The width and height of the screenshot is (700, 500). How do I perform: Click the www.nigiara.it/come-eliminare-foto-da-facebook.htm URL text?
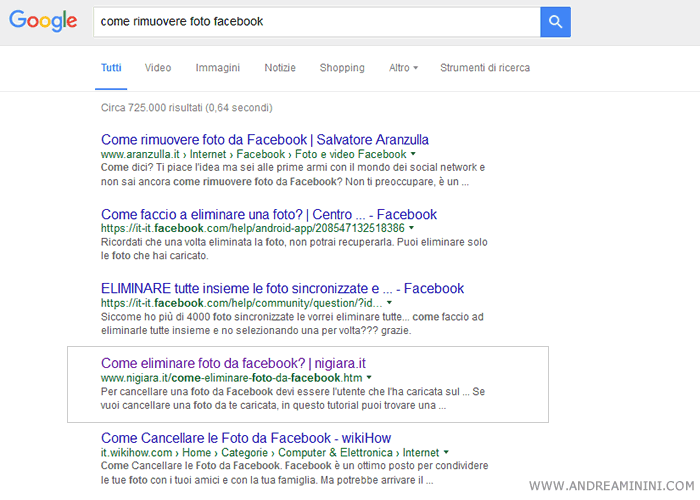(x=232, y=378)
